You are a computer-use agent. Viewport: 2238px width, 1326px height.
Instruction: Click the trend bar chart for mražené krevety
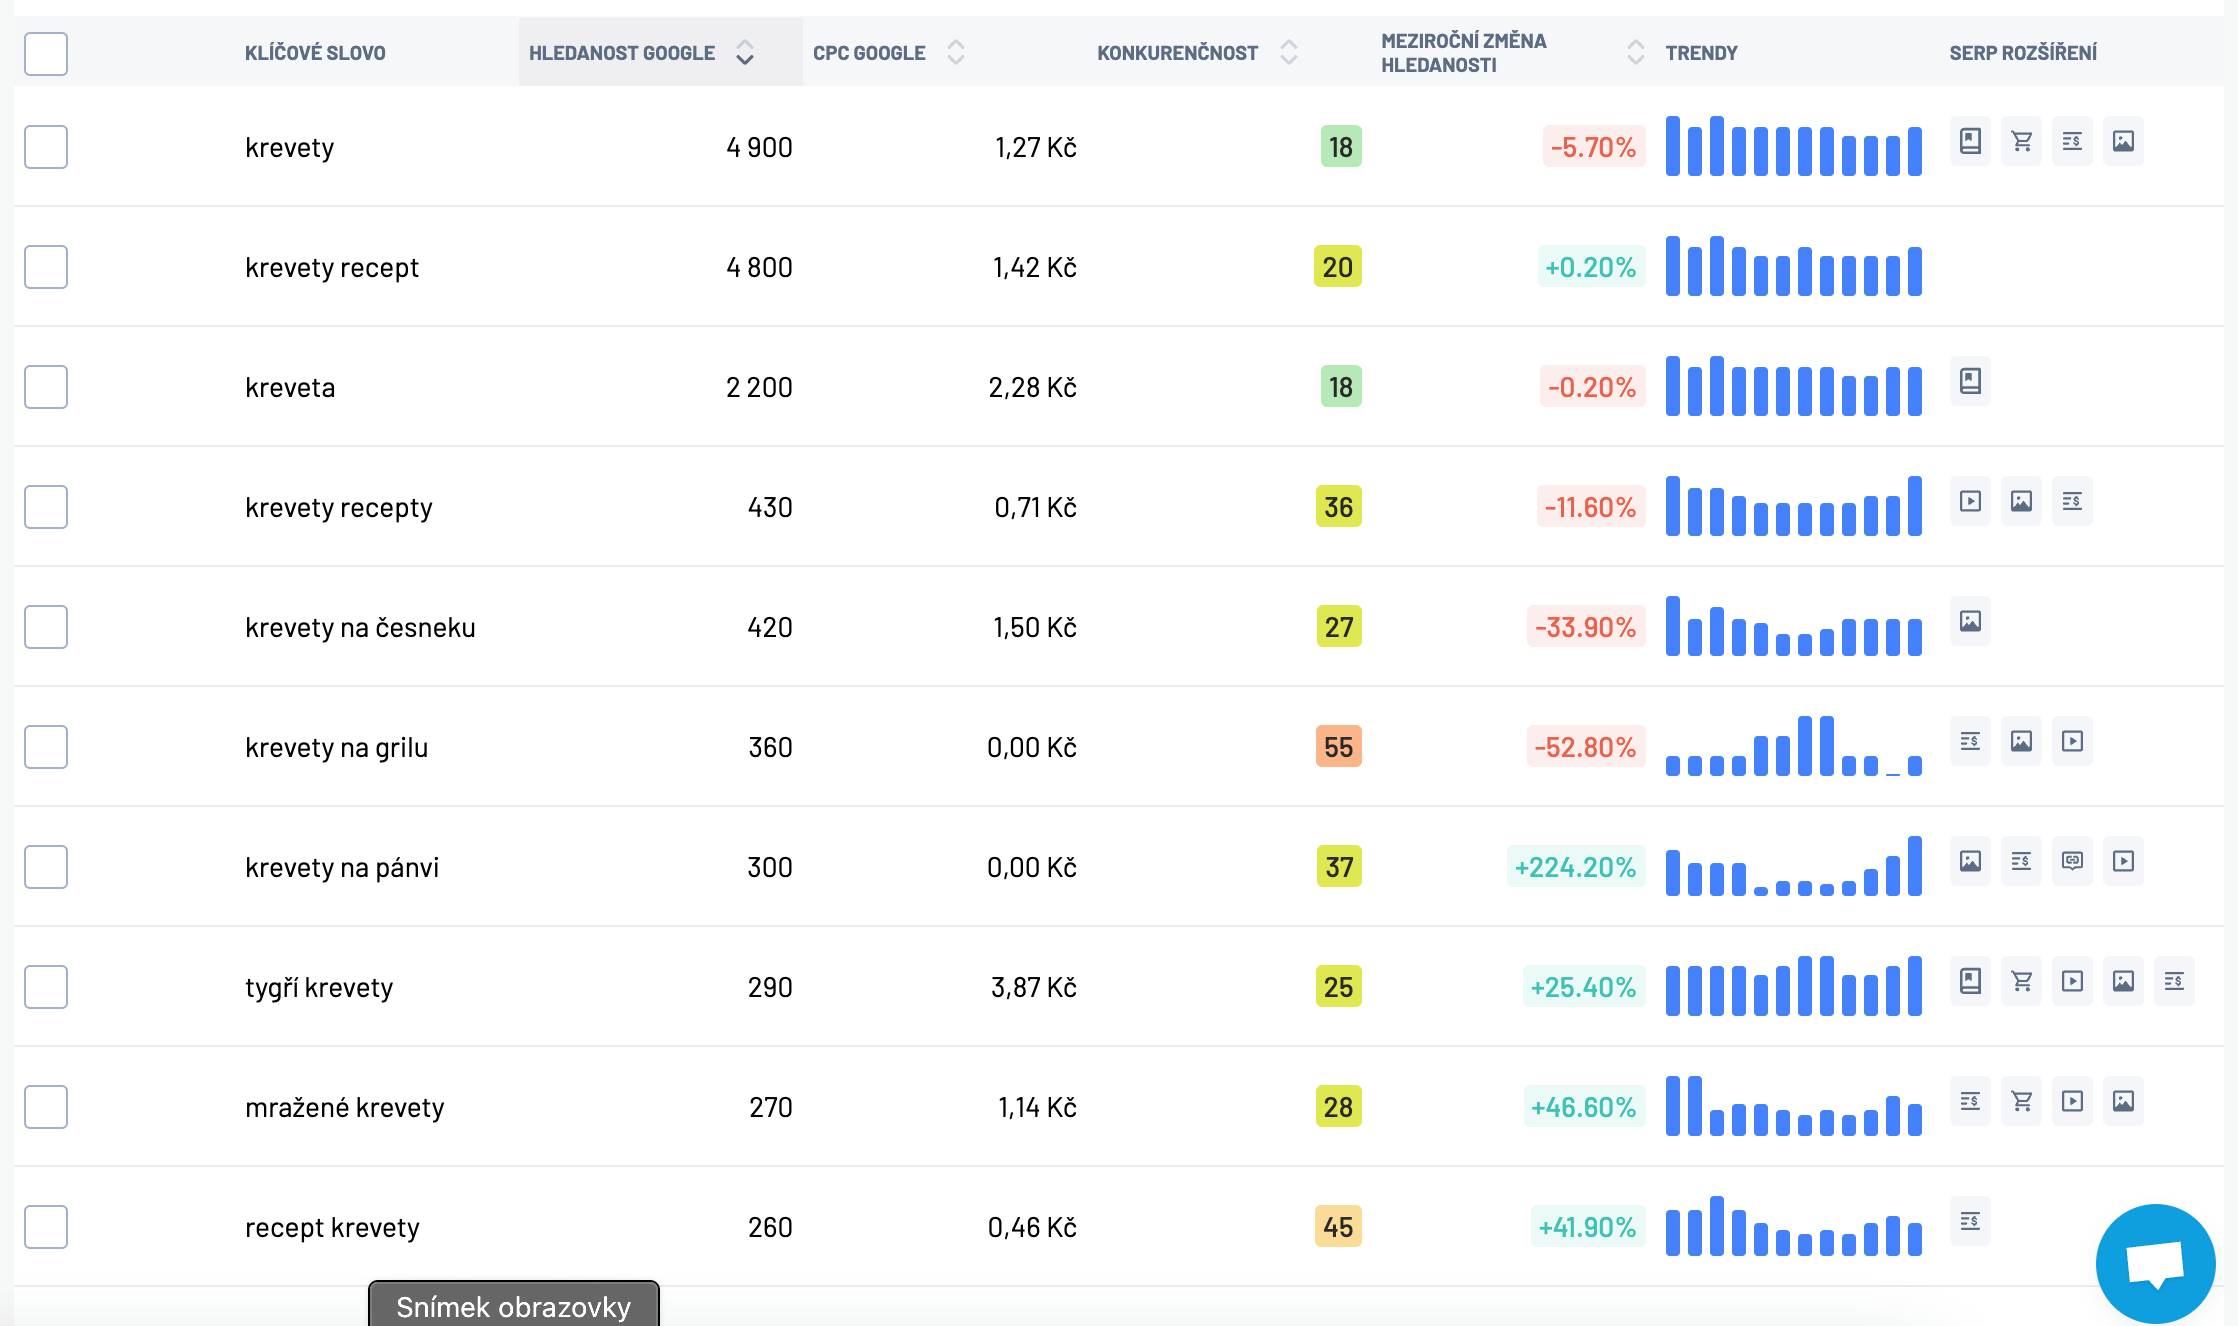click(x=1794, y=1106)
